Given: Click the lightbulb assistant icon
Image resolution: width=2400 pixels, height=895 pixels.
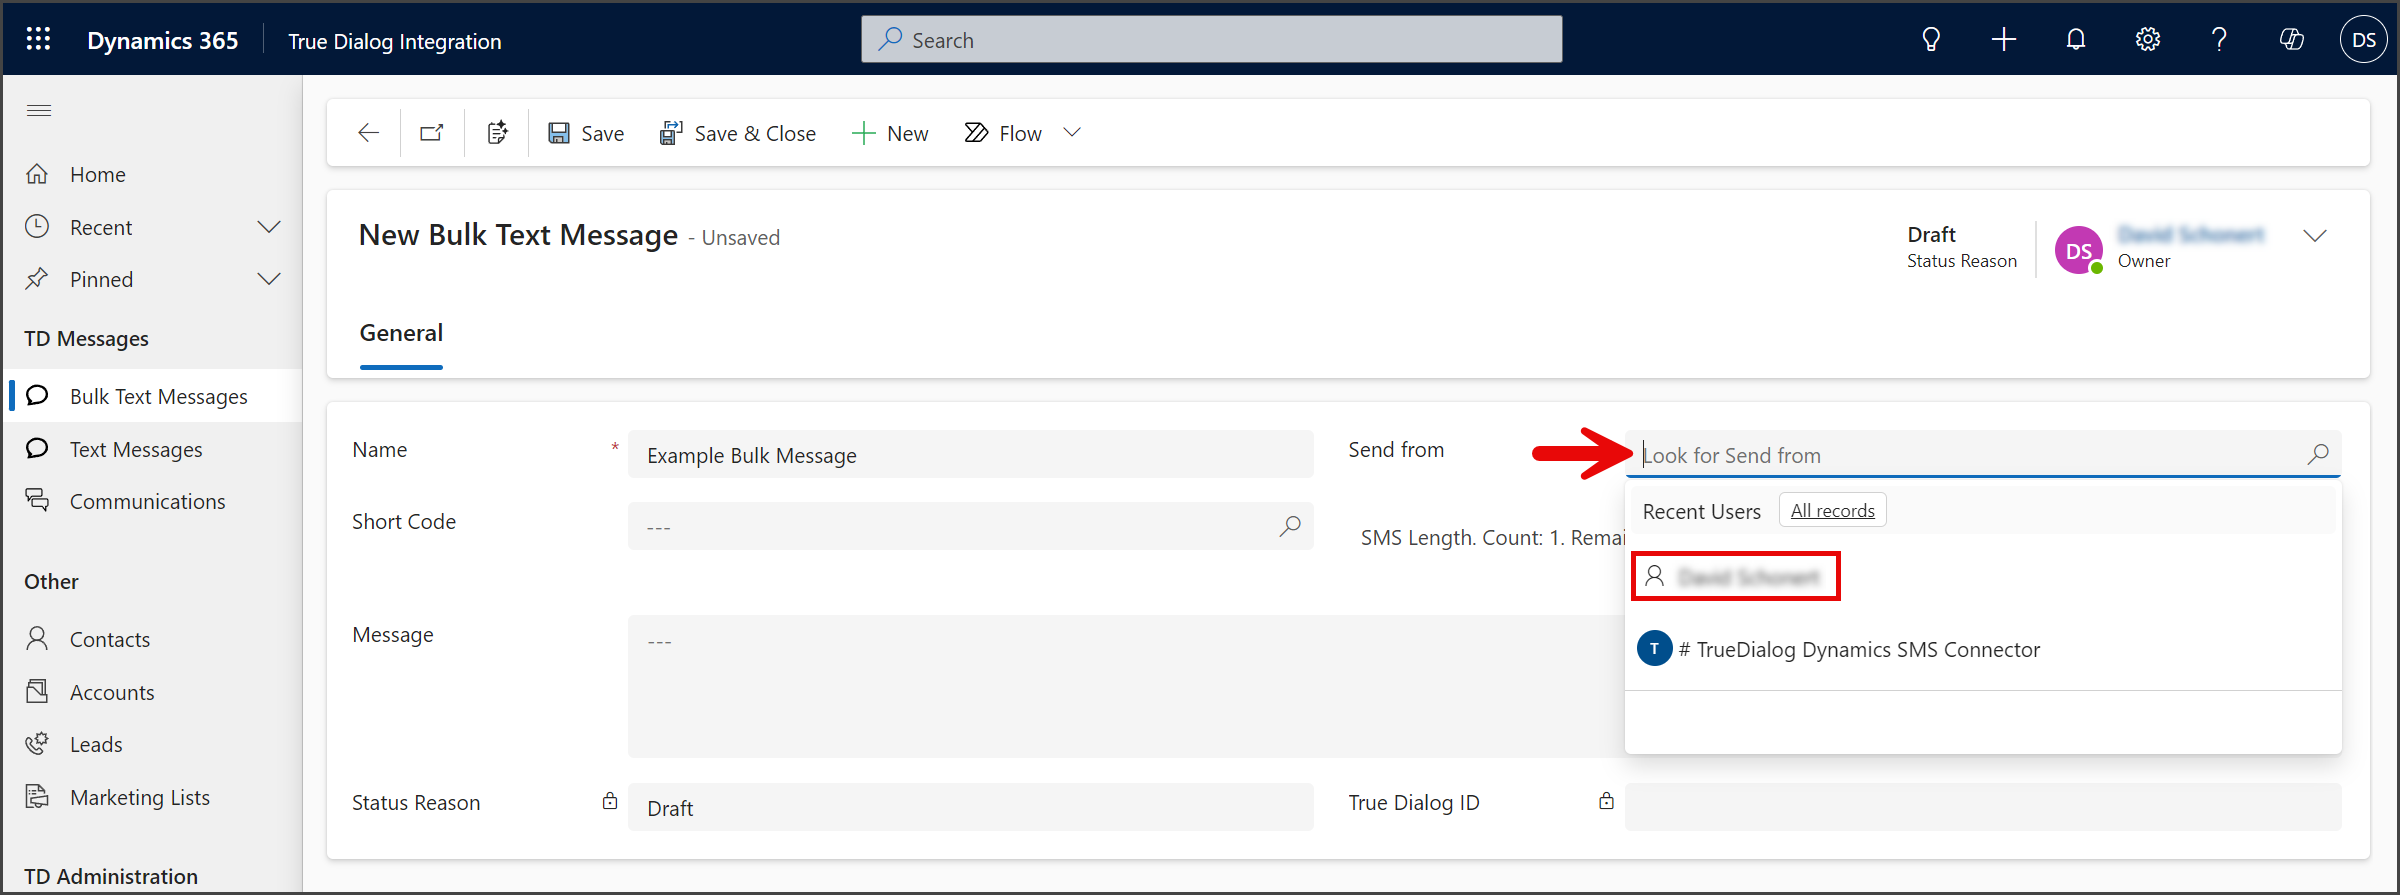Looking at the screenshot, I should [1931, 40].
